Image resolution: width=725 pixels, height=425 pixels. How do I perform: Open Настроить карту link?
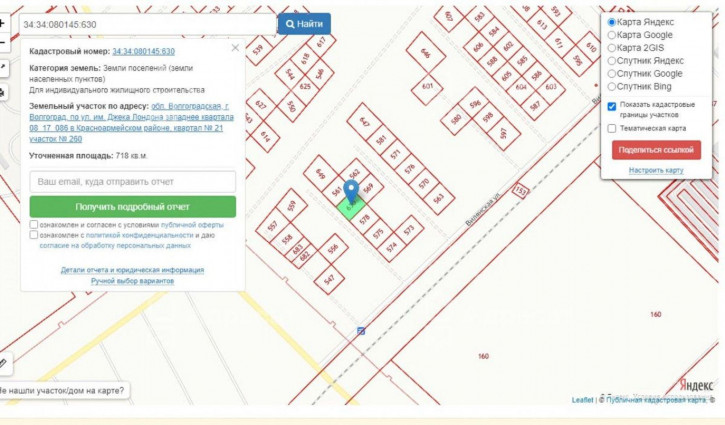(656, 171)
